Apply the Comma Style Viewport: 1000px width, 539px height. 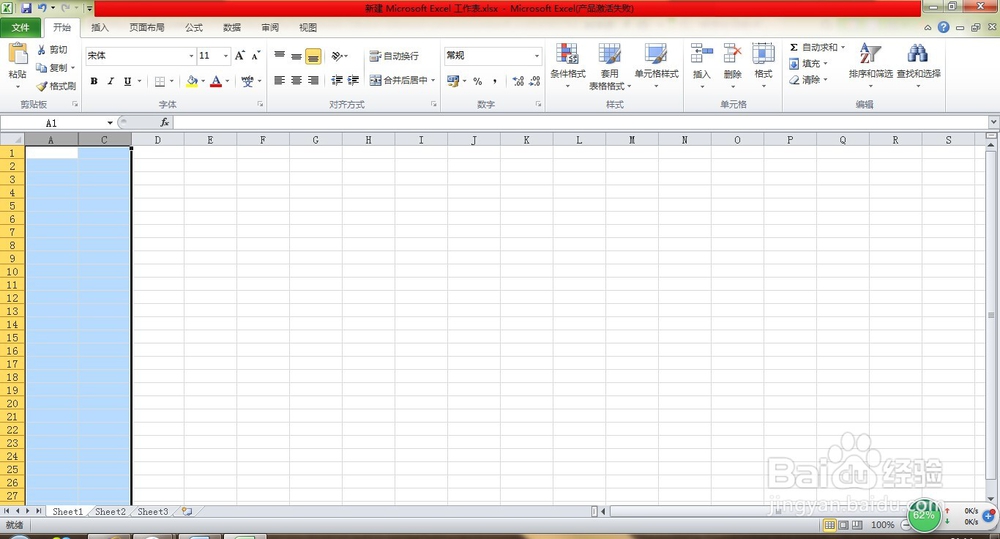tap(494, 81)
